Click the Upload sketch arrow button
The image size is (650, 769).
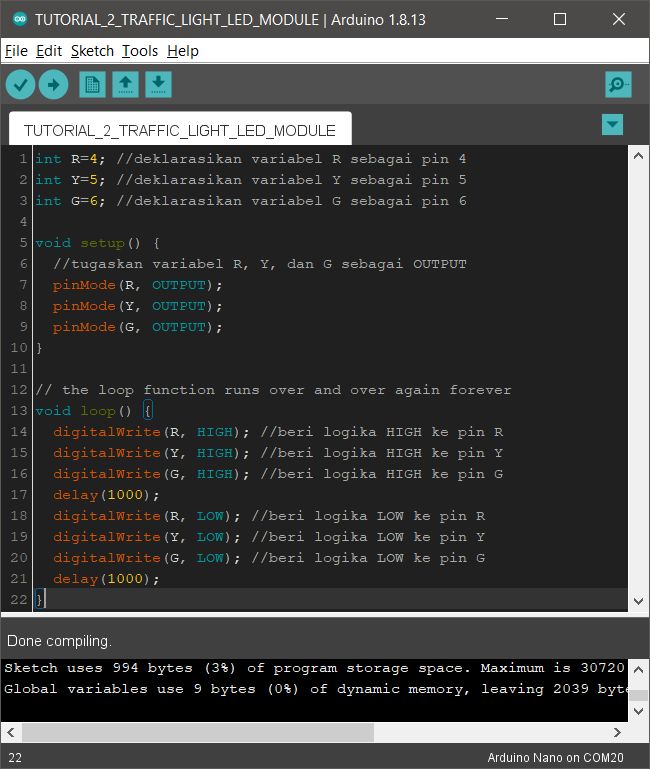(x=53, y=84)
